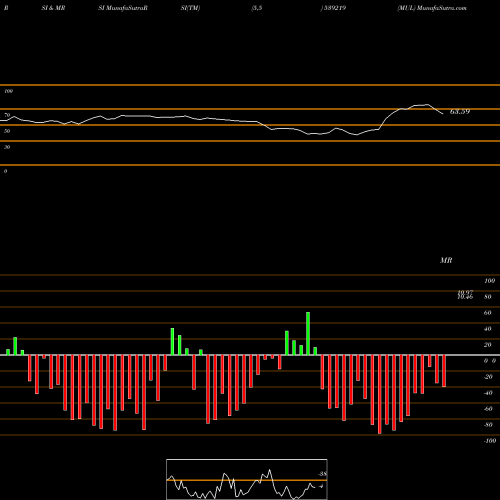Click the 'SI MunafaSutraR' header text

[x=123, y=8]
